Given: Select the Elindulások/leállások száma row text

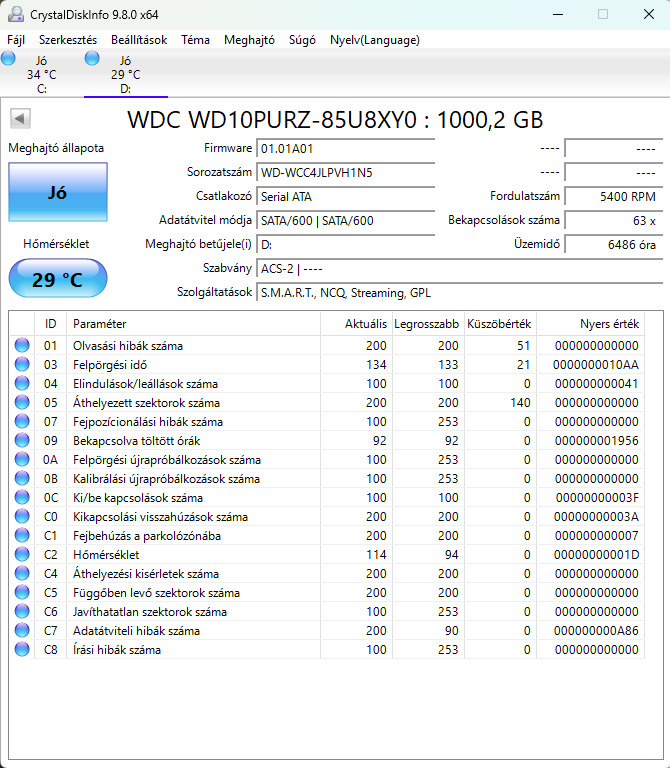Looking at the screenshot, I should pyautogui.click(x=145, y=384).
